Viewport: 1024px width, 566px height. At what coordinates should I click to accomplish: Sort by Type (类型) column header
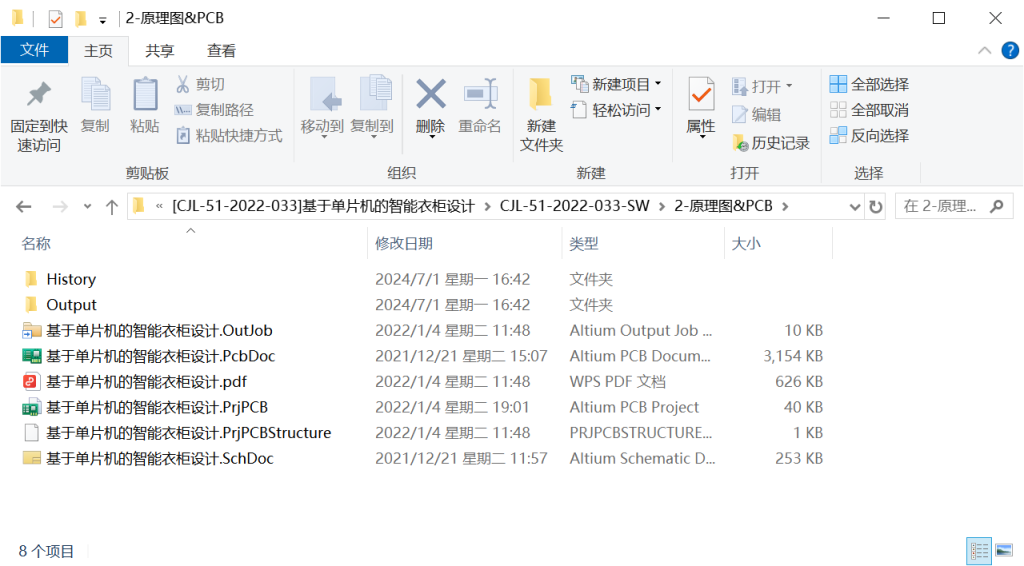point(643,244)
